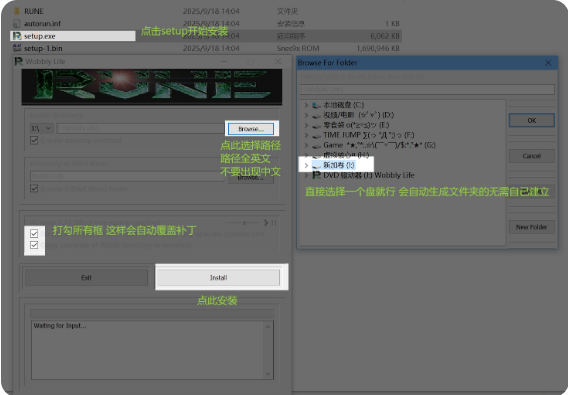The image size is (568, 395).
Task: Click the Install button
Action: tap(218, 278)
